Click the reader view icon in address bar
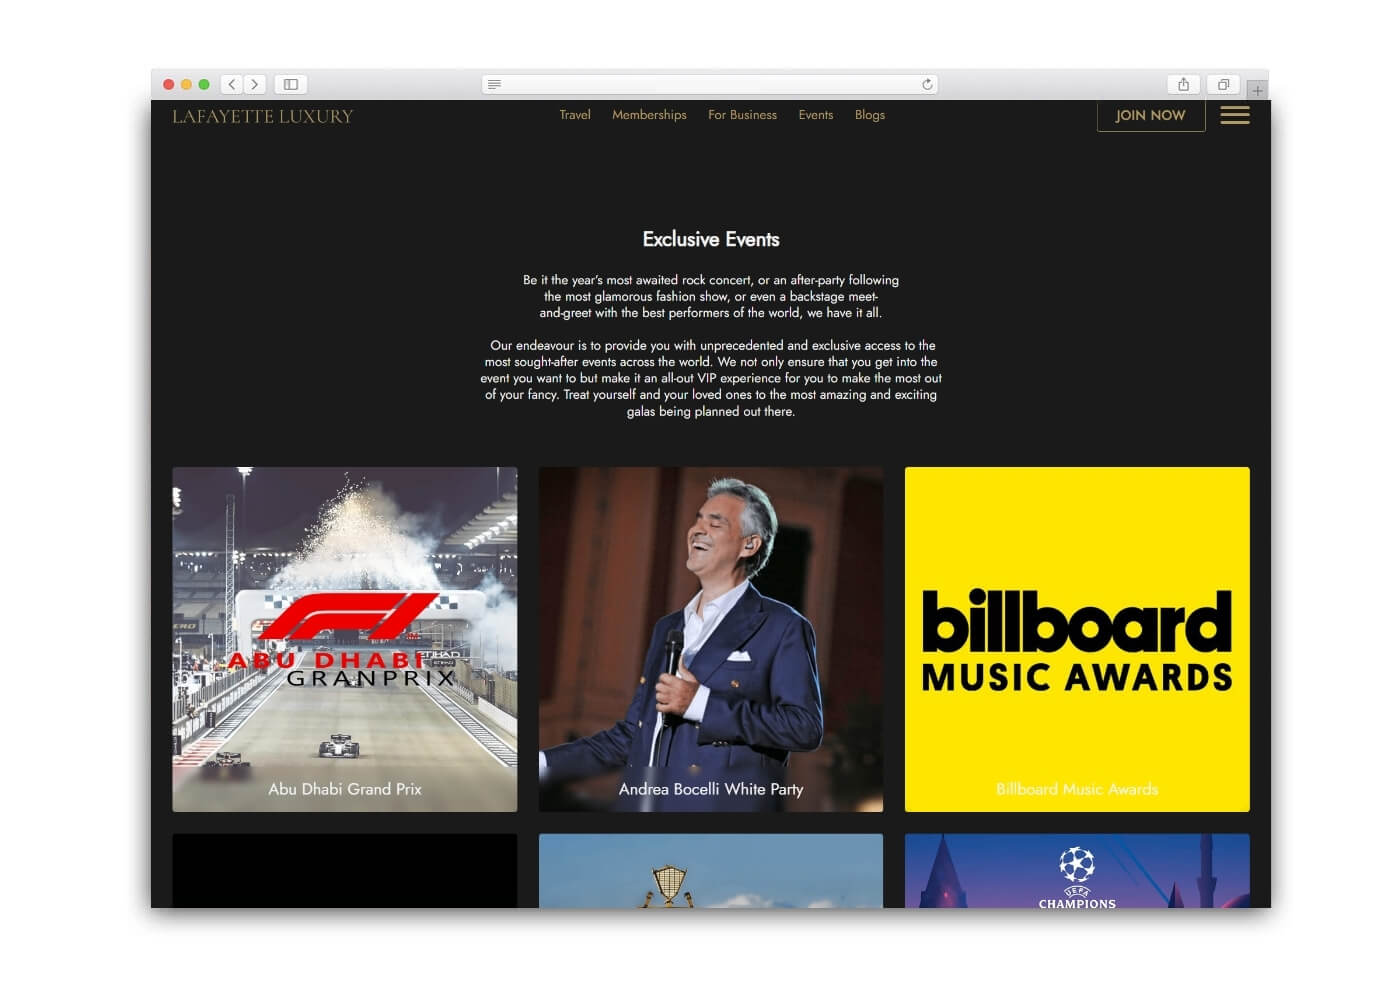1400x1000 pixels. coord(494,85)
